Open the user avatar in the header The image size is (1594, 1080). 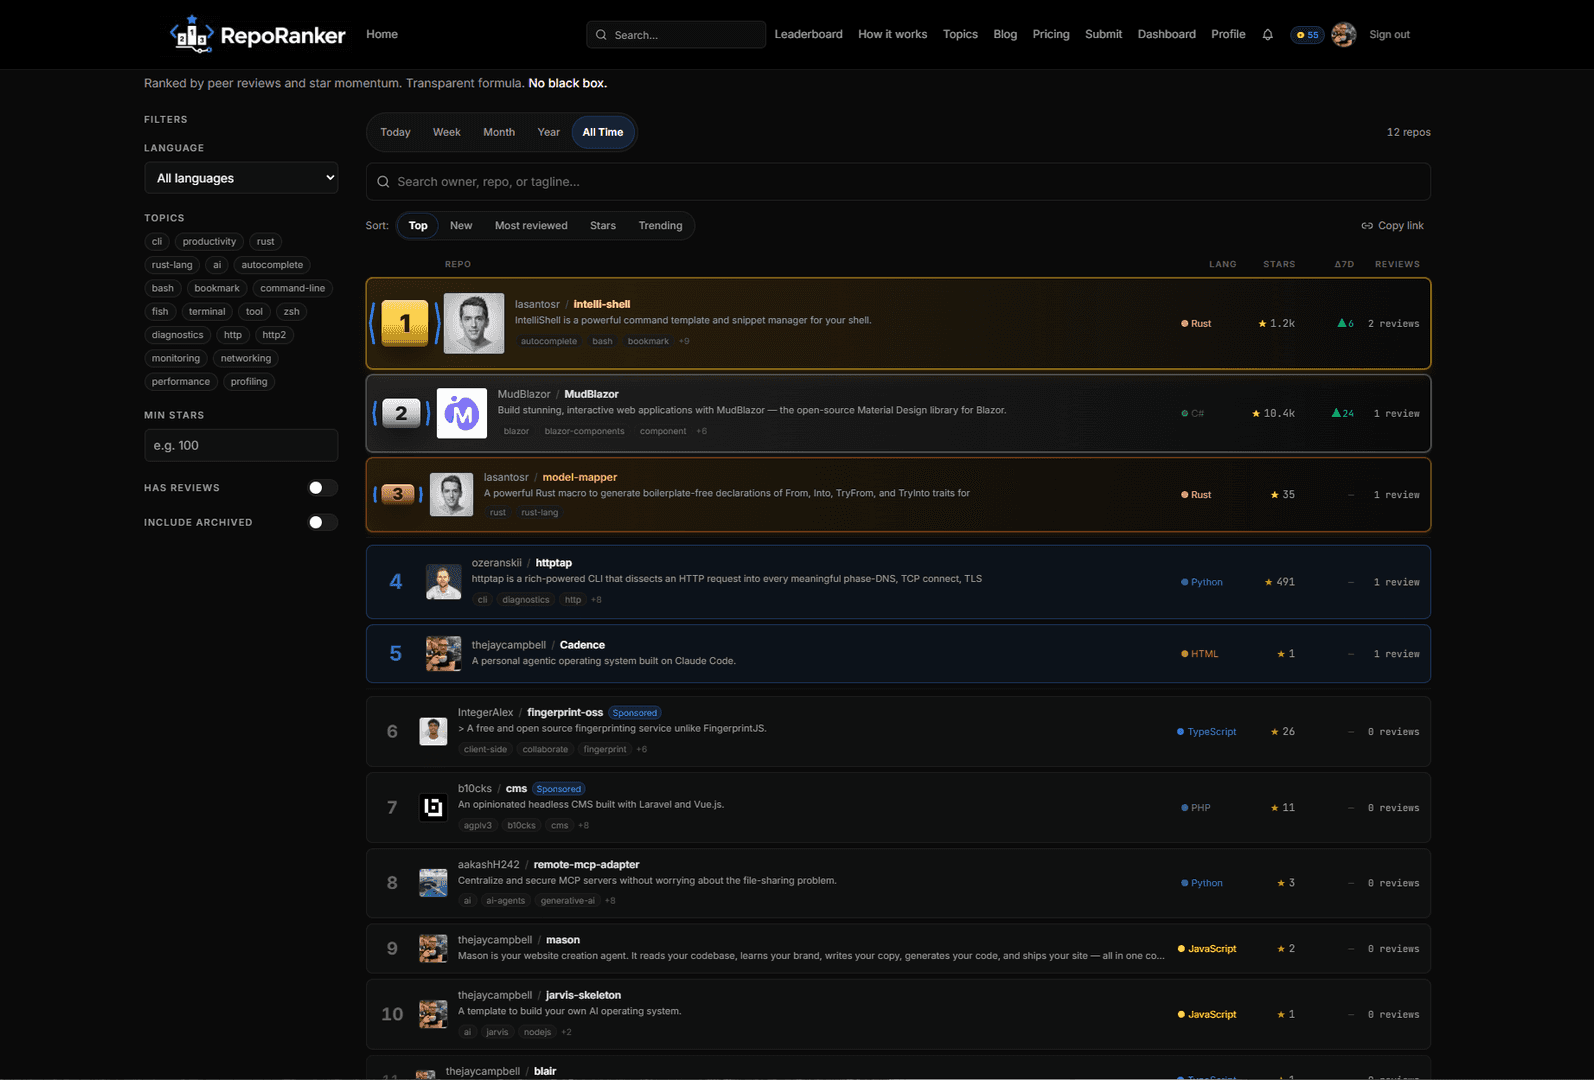1343,34
